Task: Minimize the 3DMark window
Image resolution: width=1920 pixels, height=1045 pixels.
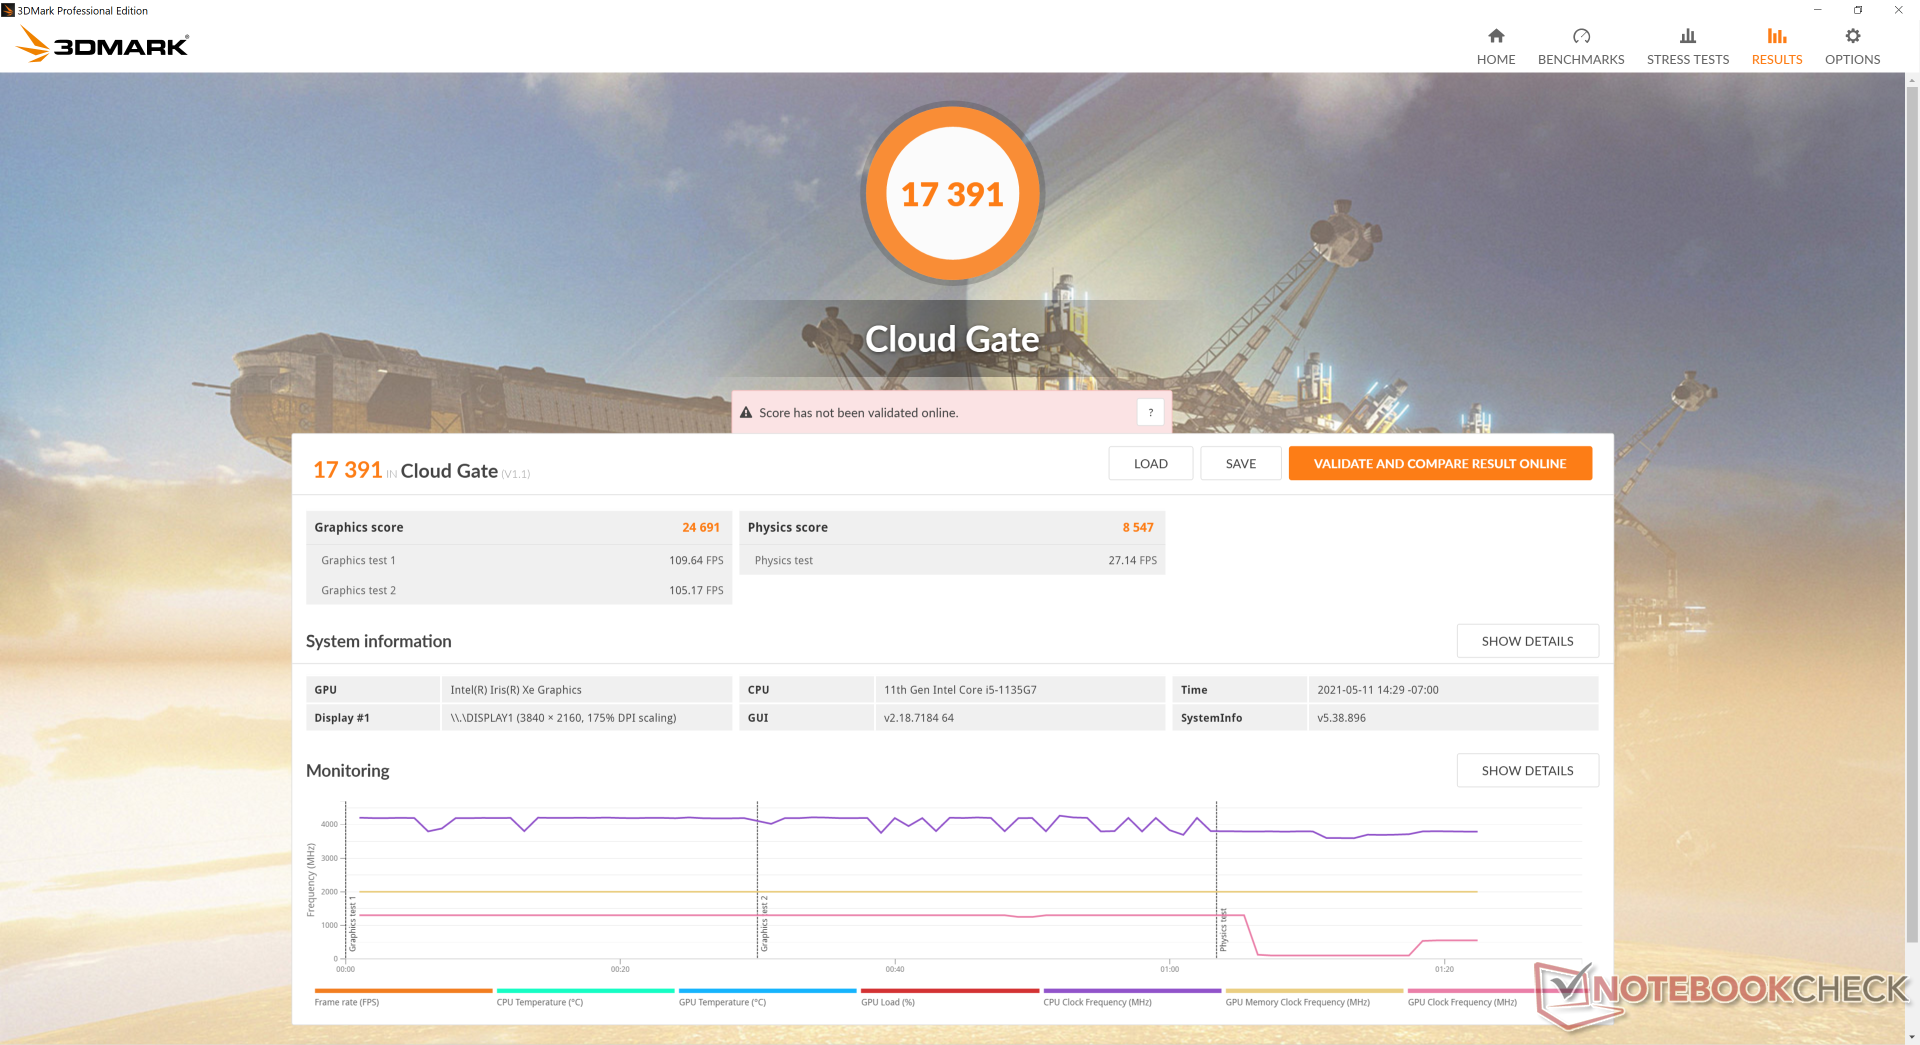Action: (x=1818, y=10)
